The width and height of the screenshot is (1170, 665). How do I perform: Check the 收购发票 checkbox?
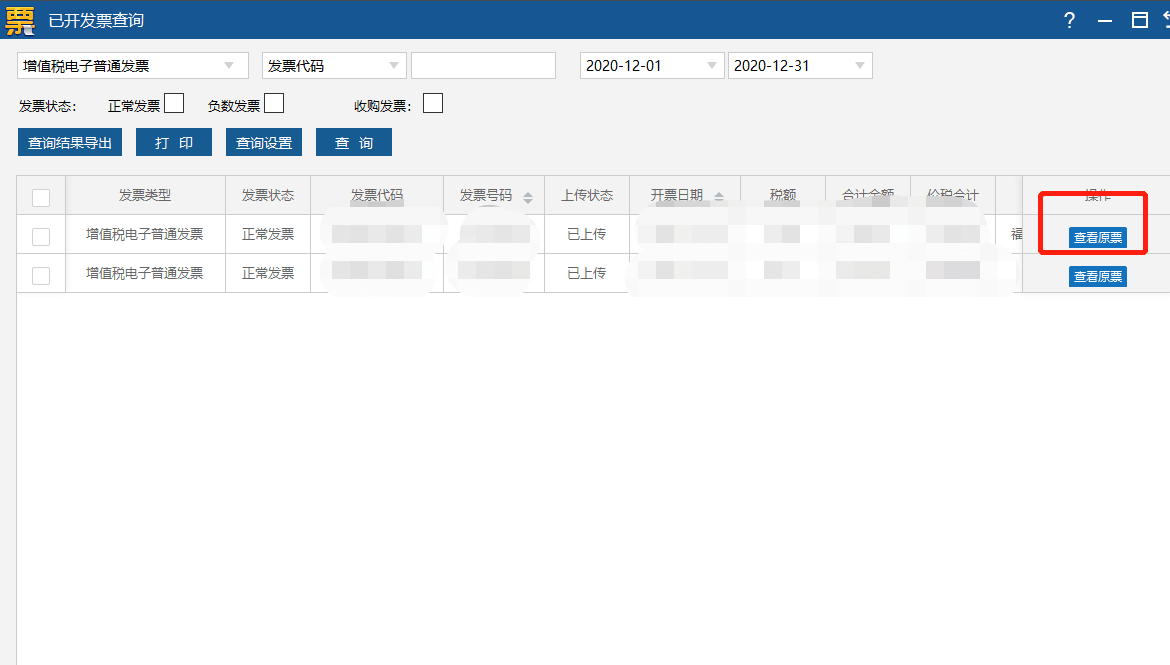tap(433, 104)
